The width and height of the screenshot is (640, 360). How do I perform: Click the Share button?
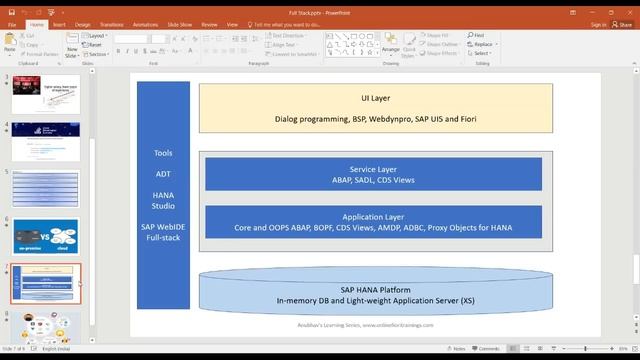[x=622, y=25]
